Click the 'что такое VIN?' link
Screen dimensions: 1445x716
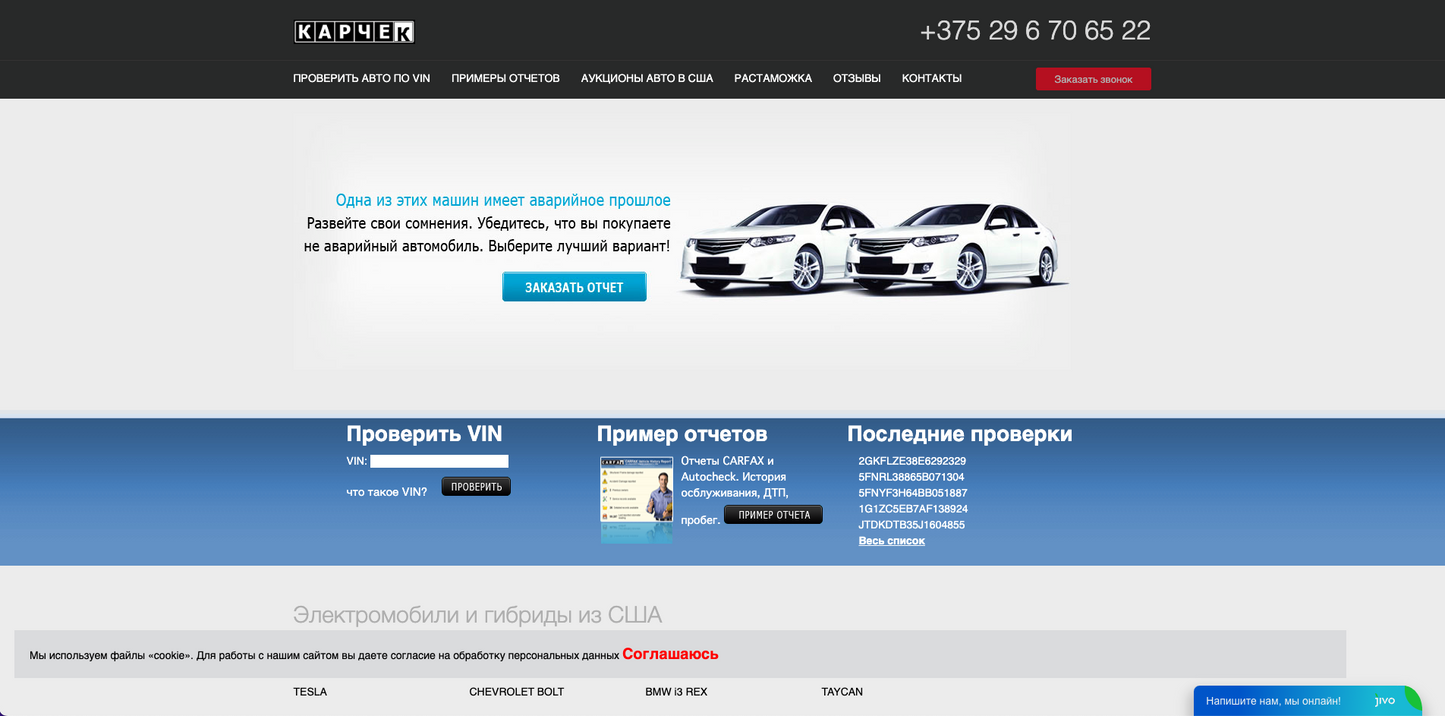click(x=386, y=491)
